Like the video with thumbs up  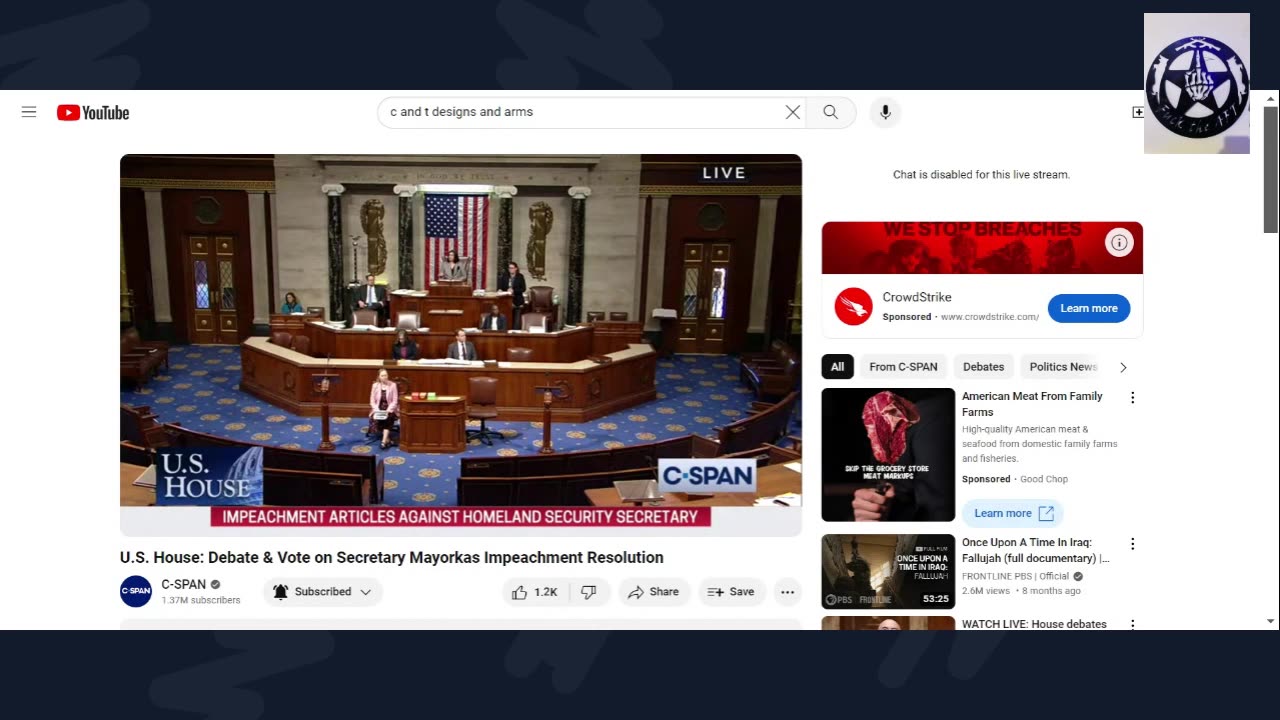click(536, 592)
